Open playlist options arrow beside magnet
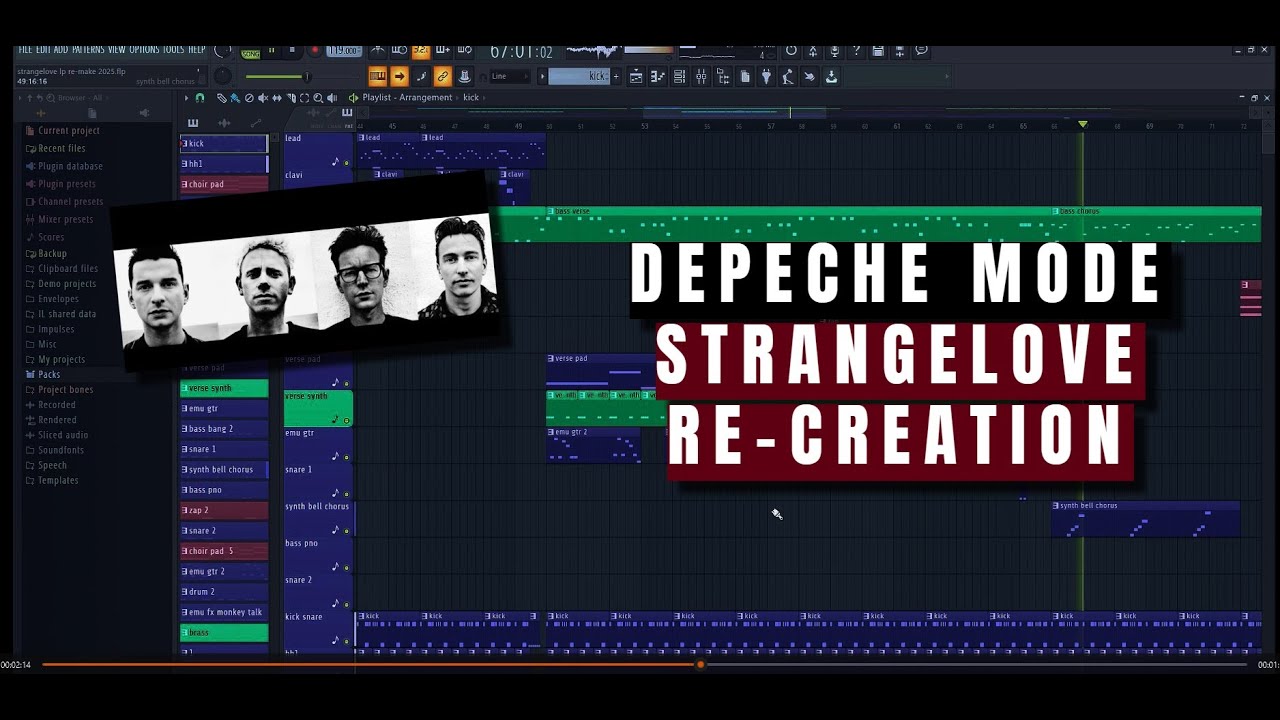Image resolution: width=1280 pixels, height=720 pixels. [186, 98]
